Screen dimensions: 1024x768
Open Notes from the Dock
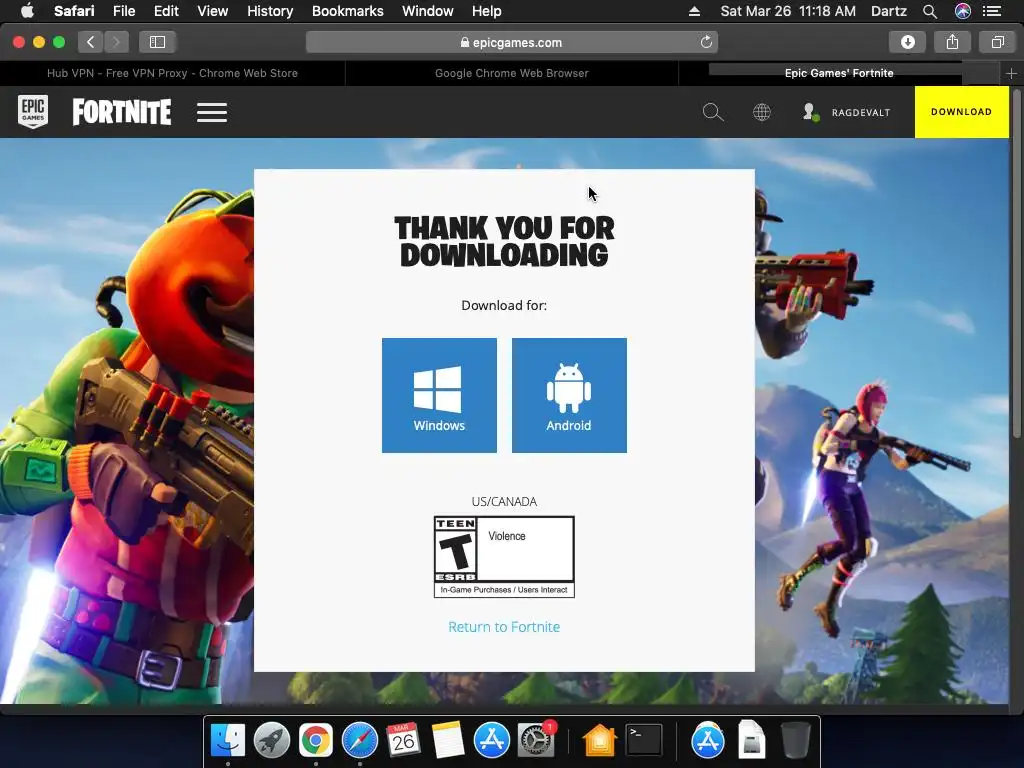point(447,741)
